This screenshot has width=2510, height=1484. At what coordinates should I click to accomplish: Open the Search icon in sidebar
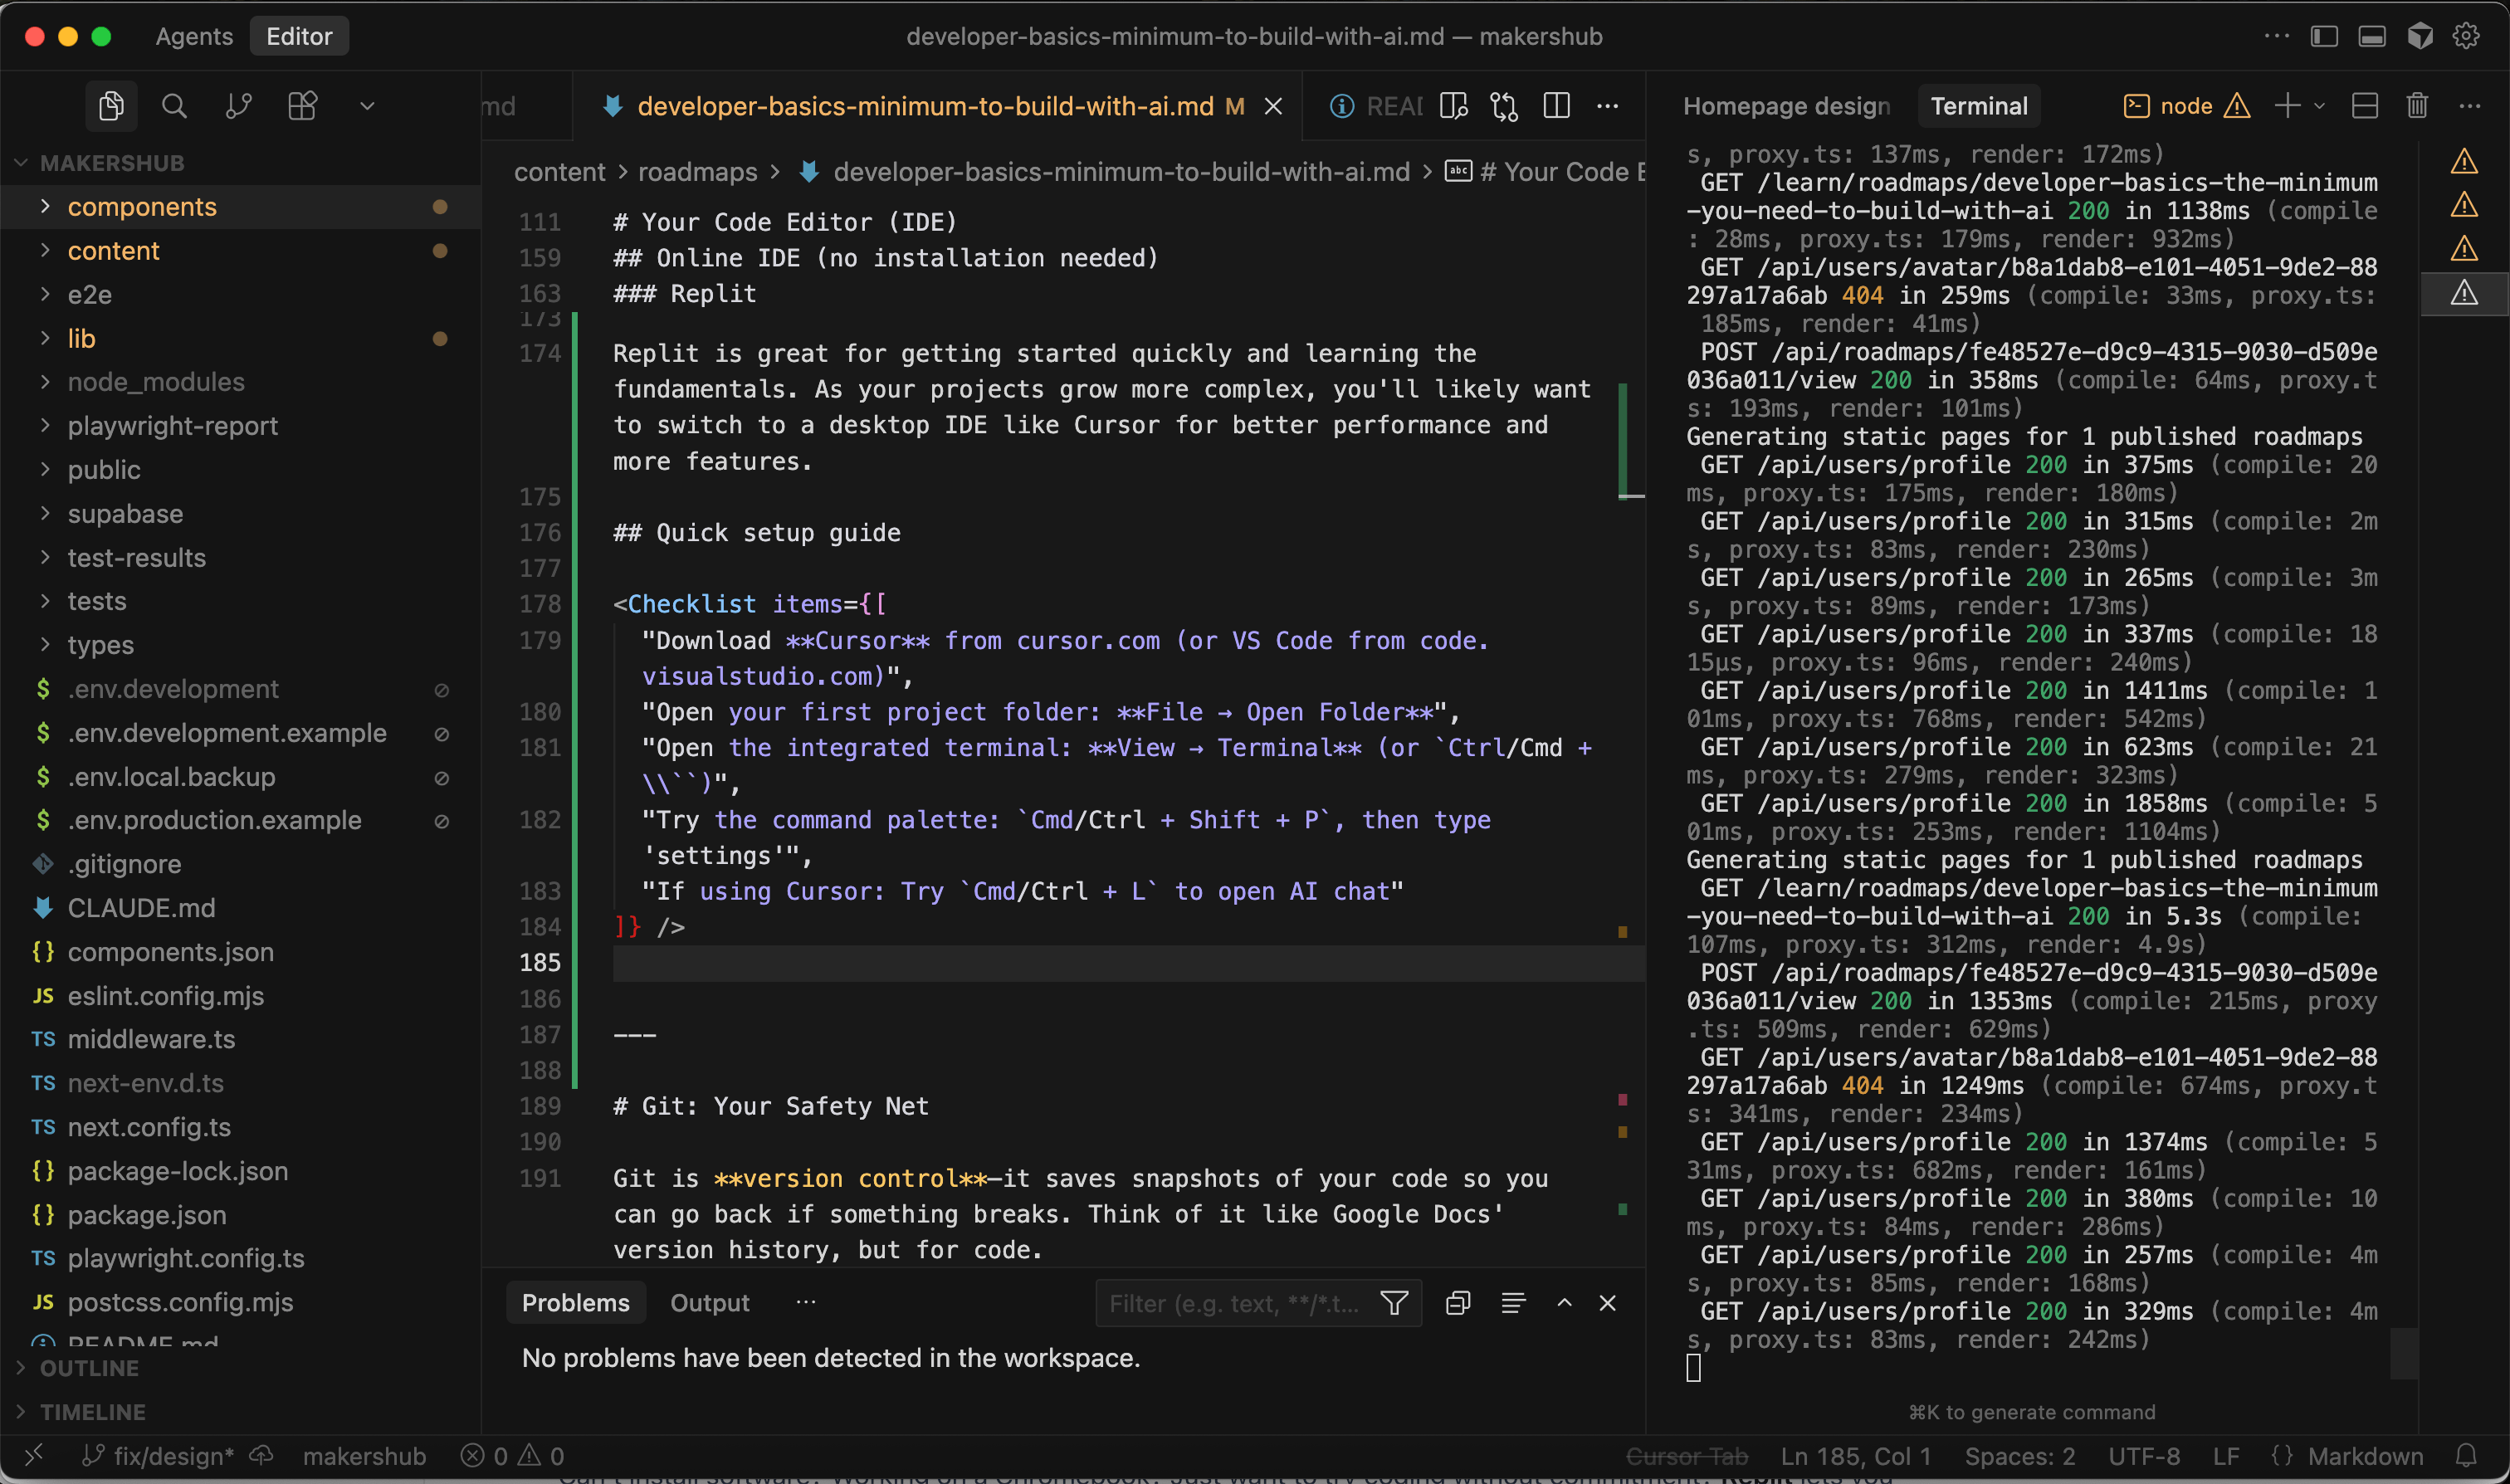click(174, 106)
